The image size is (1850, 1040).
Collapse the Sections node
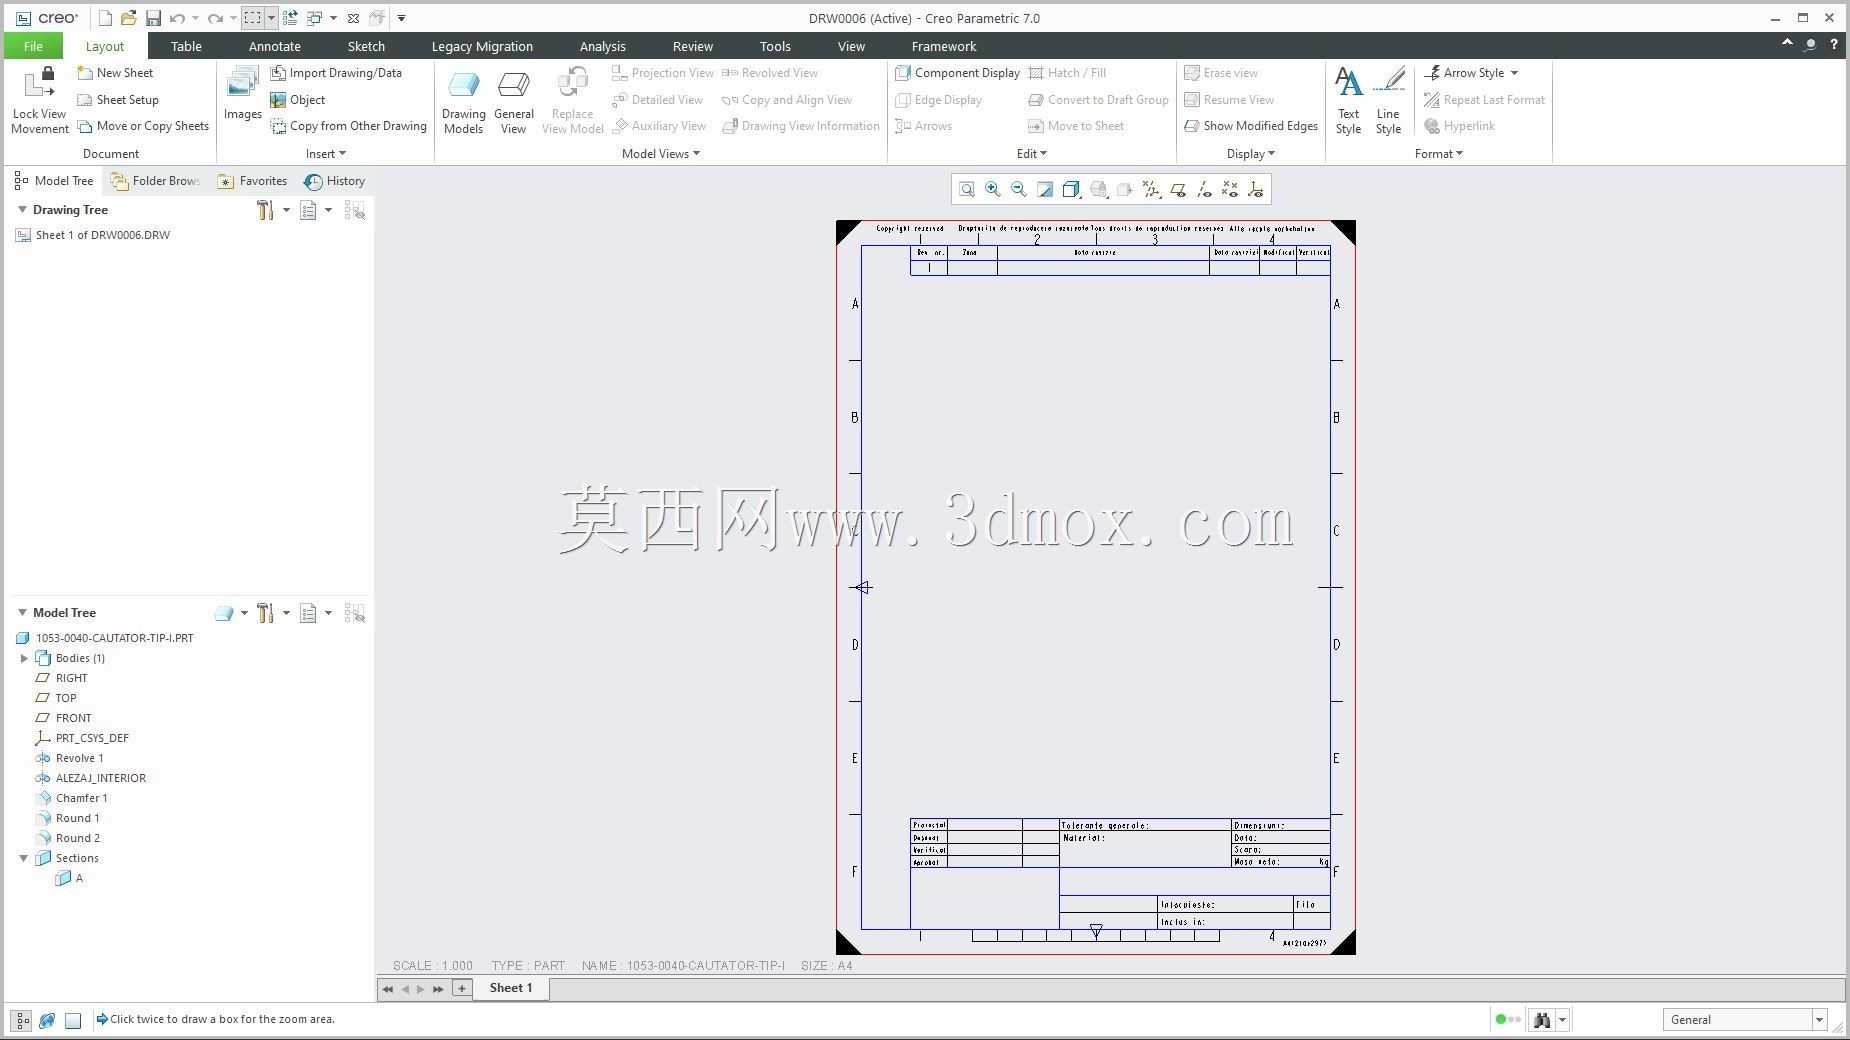(24, 858)
